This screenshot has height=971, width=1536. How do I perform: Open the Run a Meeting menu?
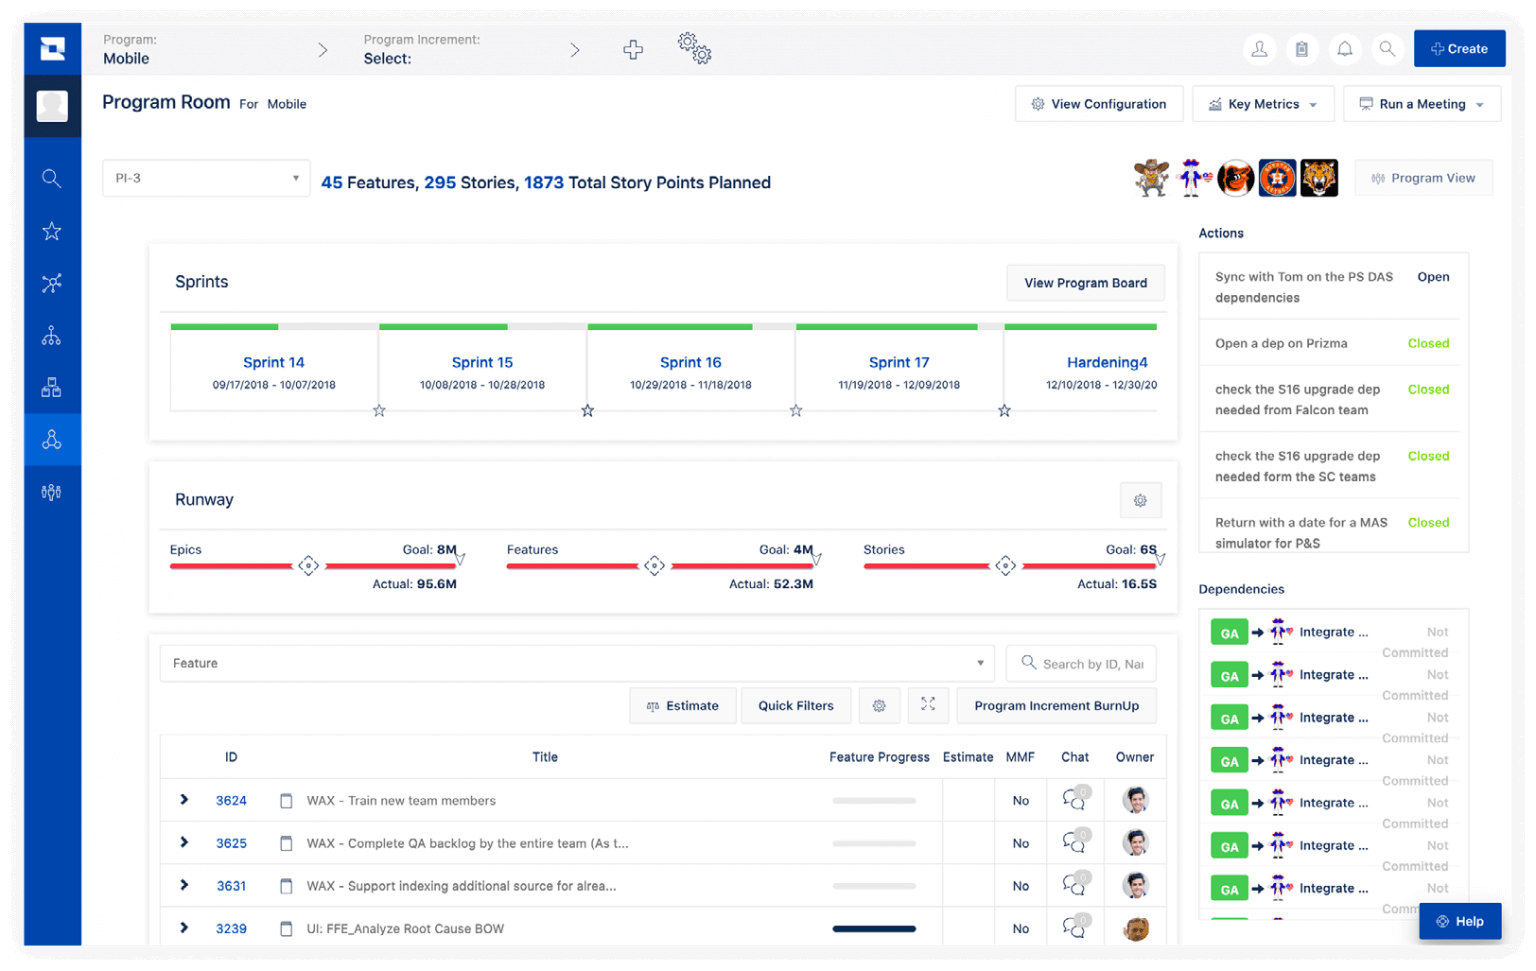coord(1421,103)
